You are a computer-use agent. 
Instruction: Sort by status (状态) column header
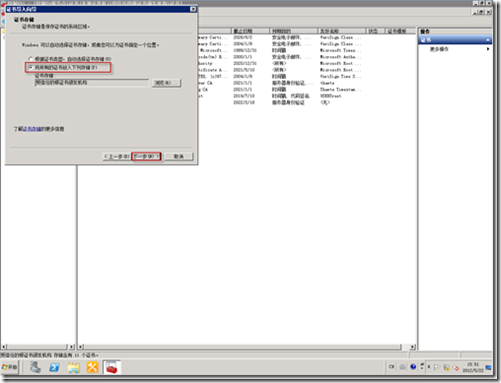click(x=376, y=31)
